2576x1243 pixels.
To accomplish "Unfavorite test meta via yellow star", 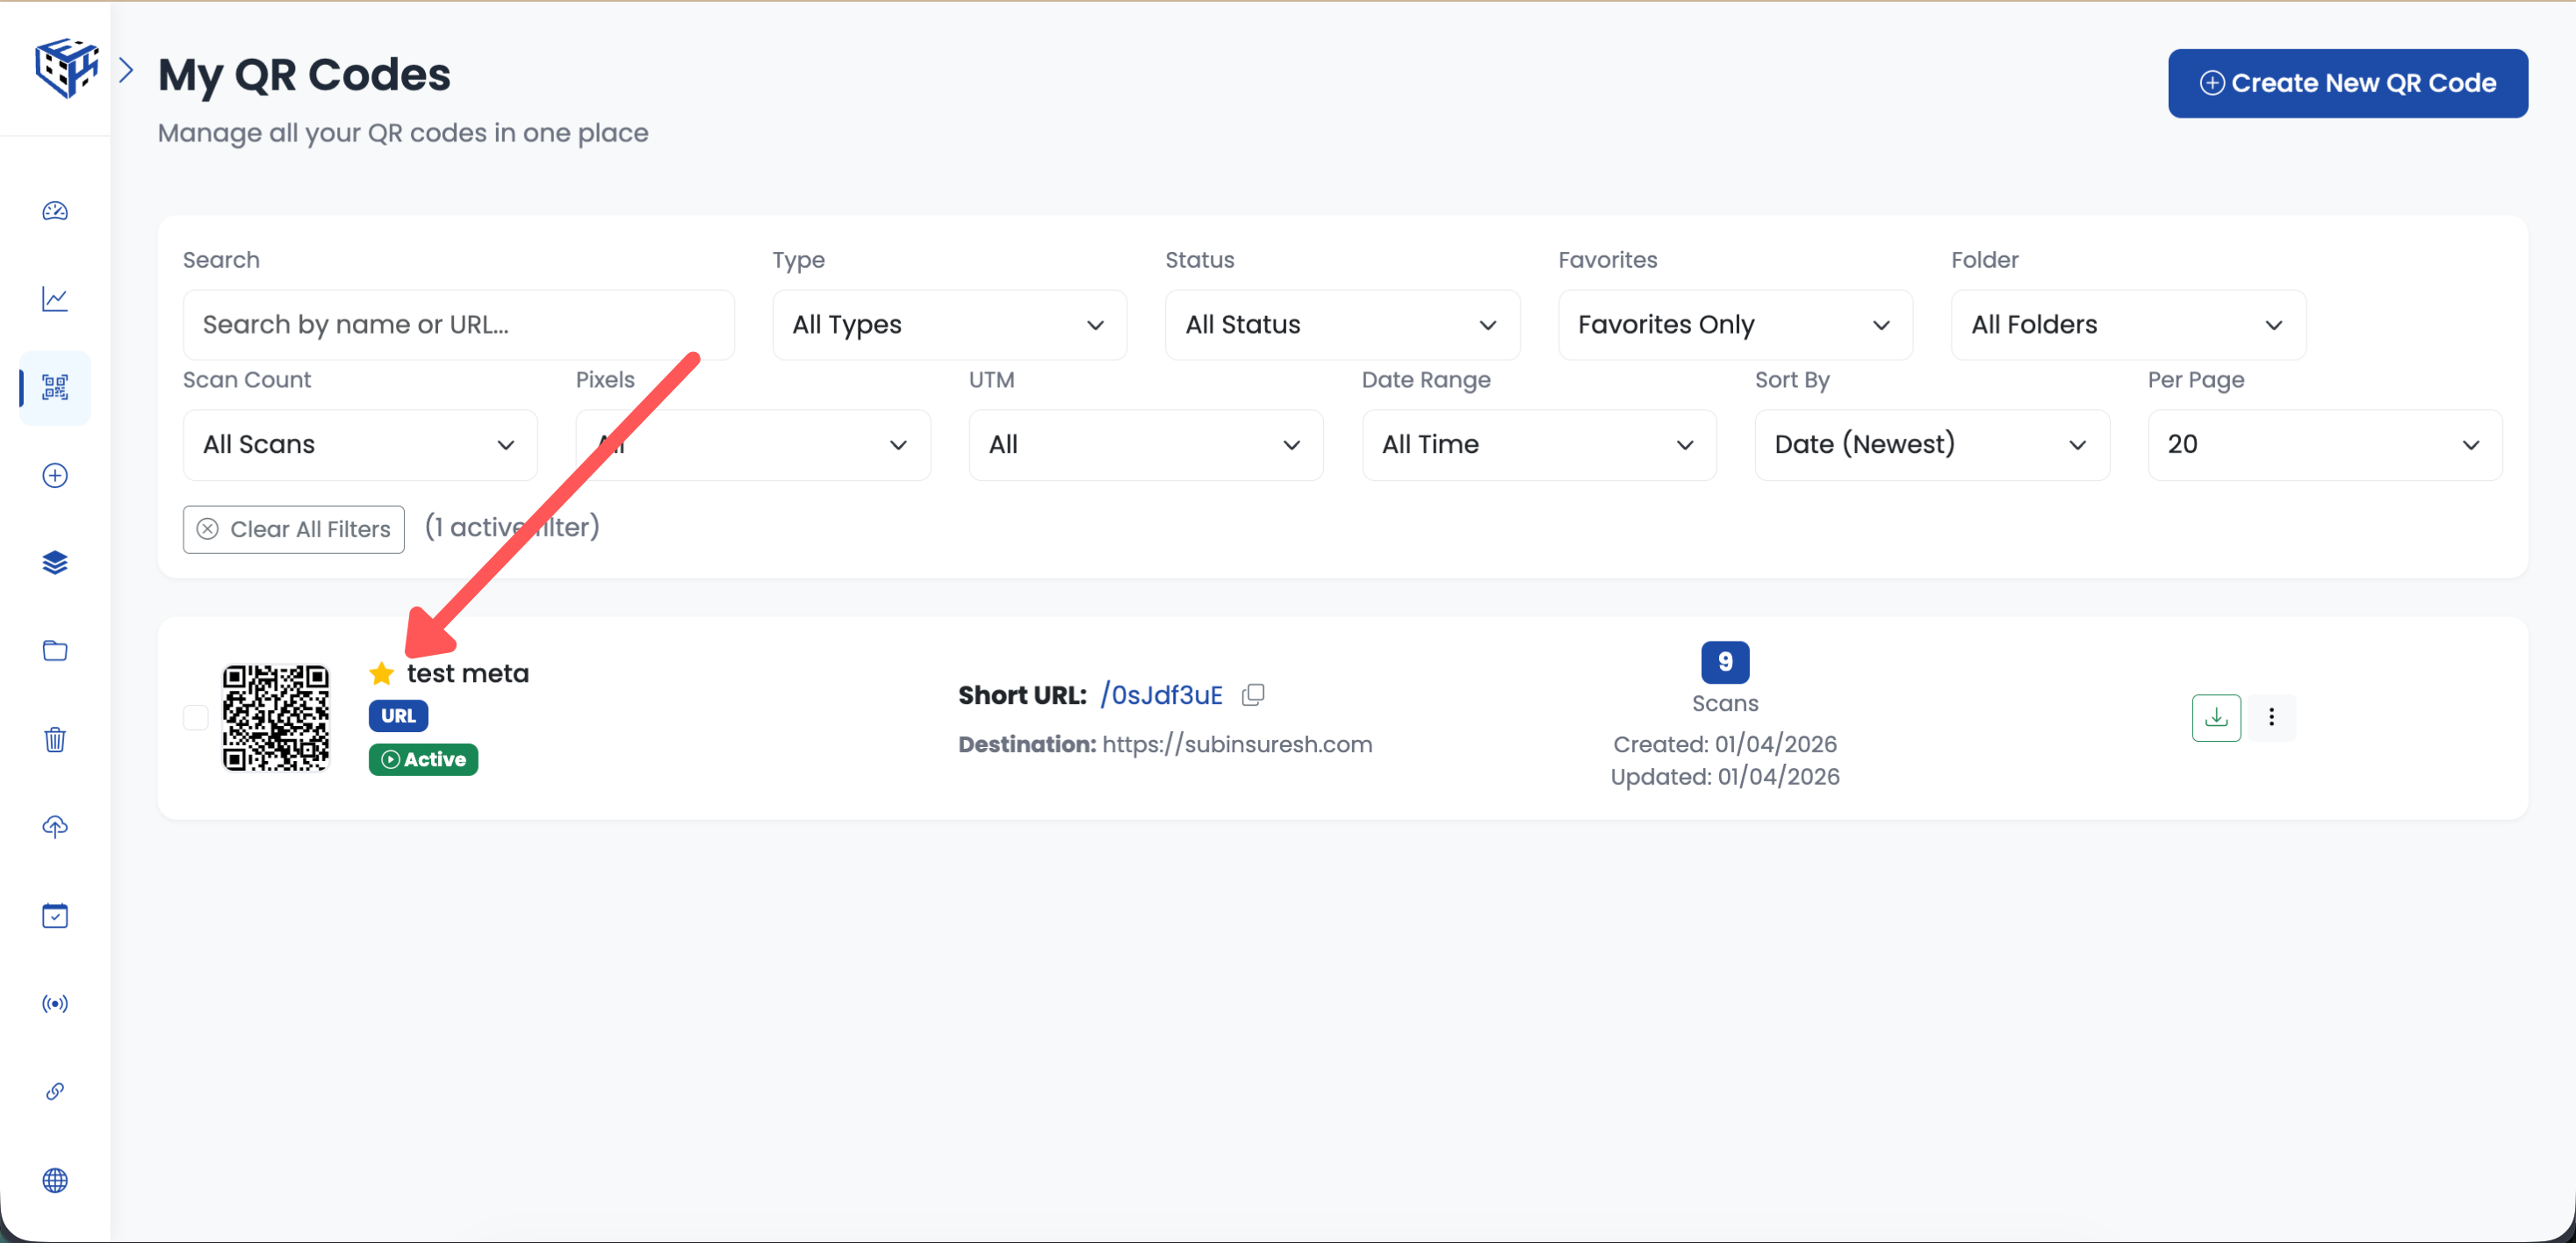I will (381, 674).
